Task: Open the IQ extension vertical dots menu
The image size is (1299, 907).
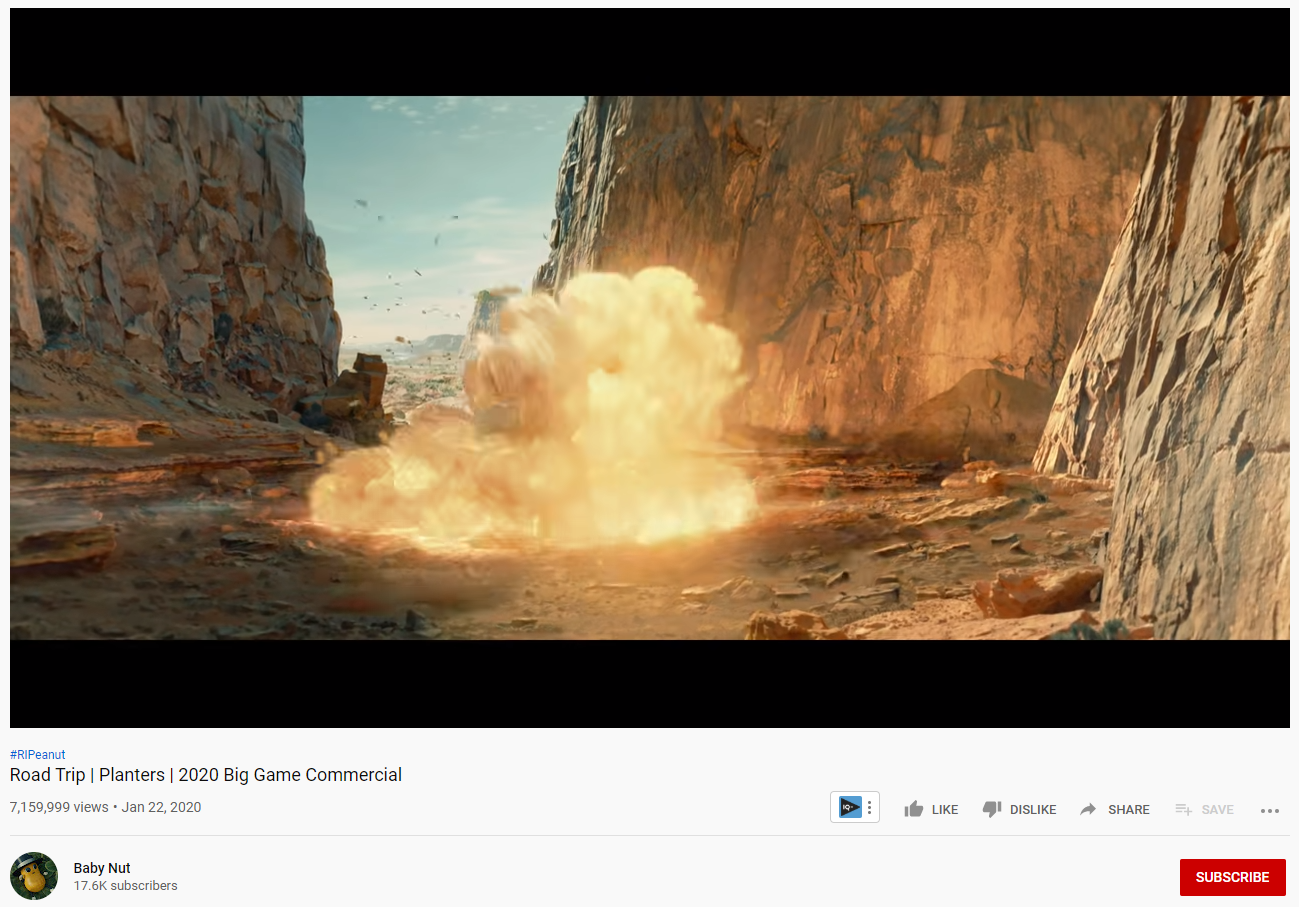Action: pyautogui.click(x=870, y=807)
